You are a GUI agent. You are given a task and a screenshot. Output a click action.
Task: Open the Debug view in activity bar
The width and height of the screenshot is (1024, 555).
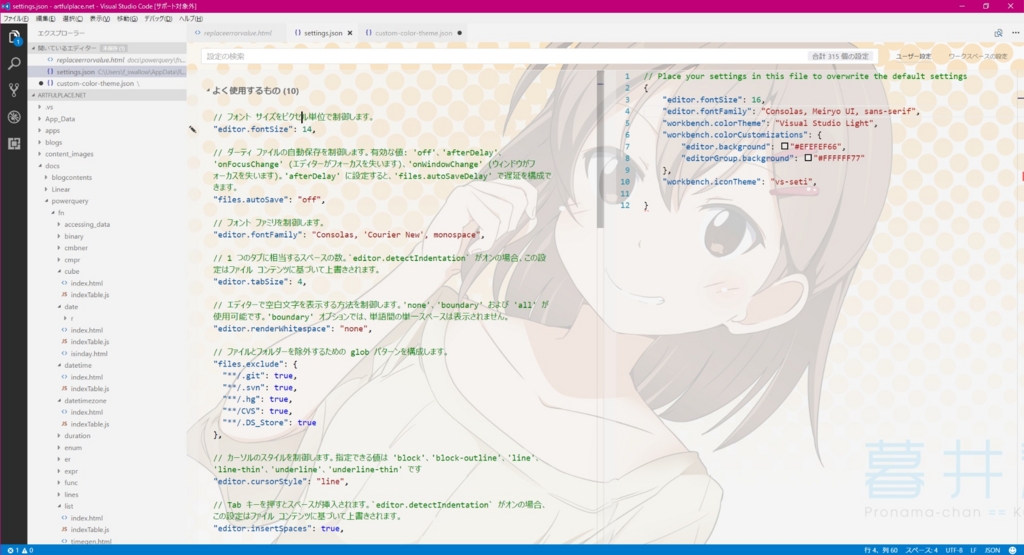coord(14,117)
